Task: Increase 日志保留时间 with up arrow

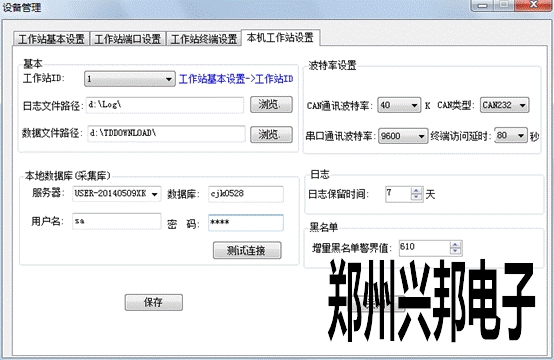Action: [417, 191]
